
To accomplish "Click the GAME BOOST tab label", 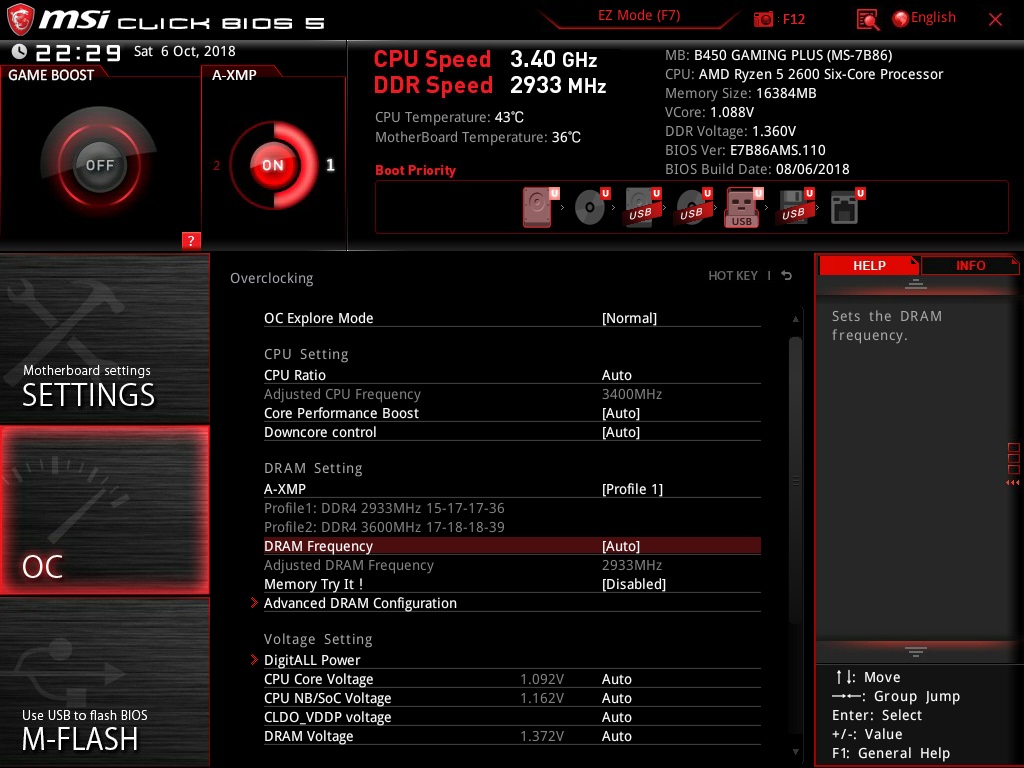I will click(x=51, y=75).
